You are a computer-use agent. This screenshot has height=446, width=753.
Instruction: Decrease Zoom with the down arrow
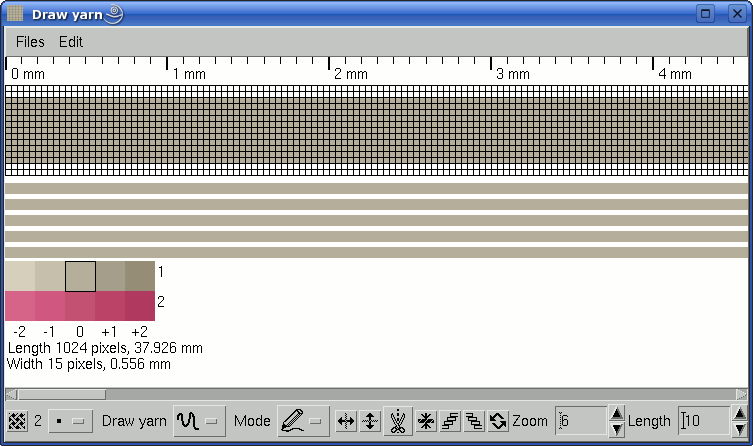click(617, 429)
